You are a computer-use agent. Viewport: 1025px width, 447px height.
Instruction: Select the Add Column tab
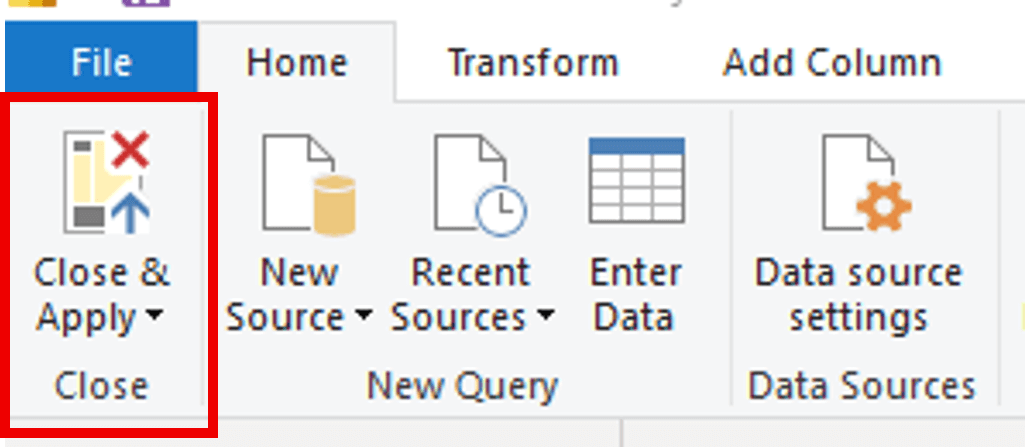point(831,63)
